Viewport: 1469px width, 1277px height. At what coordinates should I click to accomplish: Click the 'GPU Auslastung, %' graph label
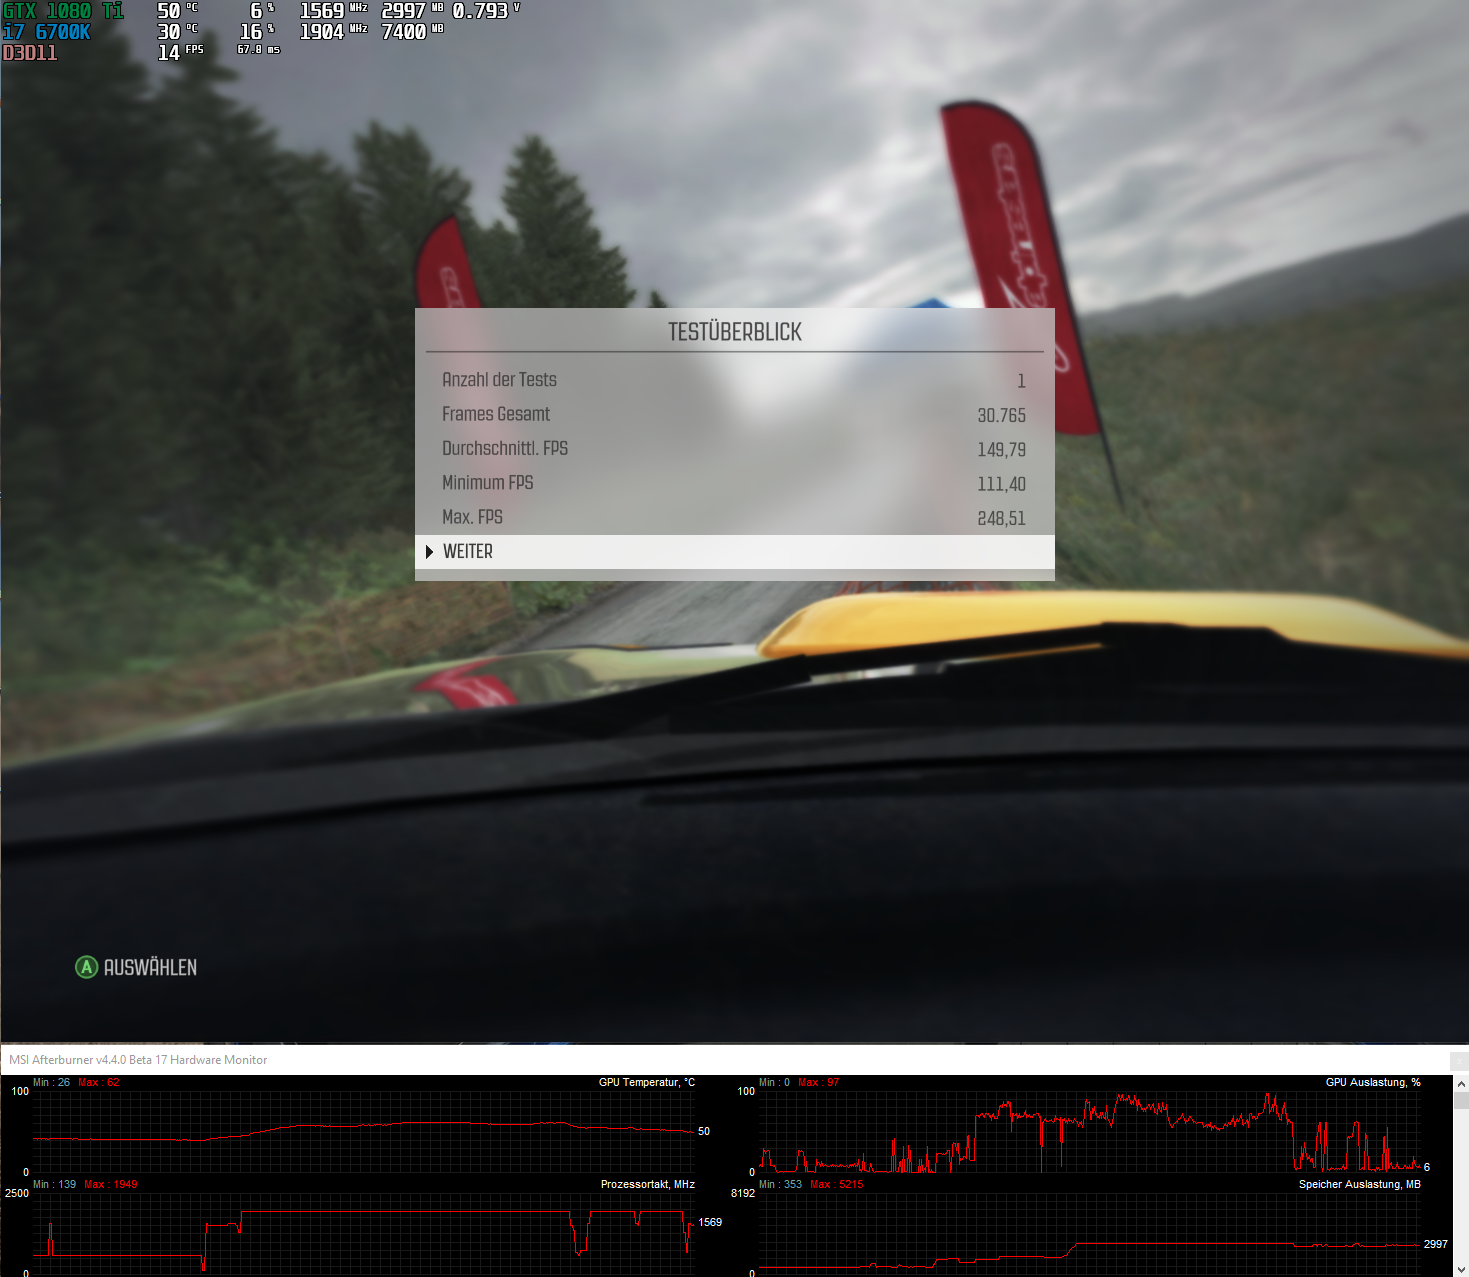[x=1373, y=1083]
